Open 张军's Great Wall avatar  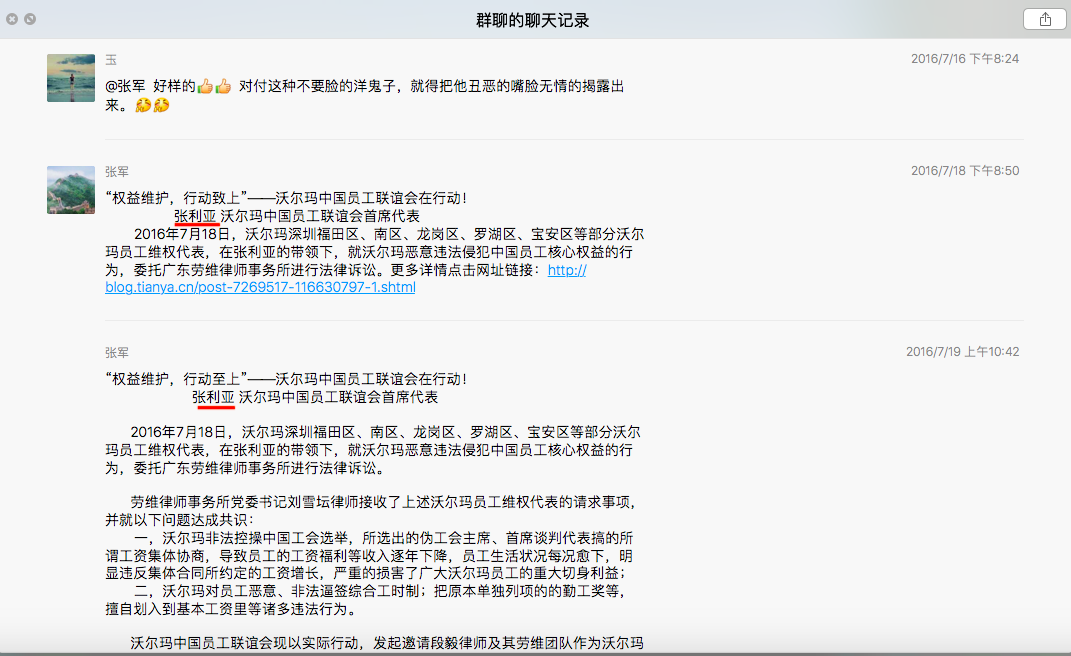(71, 190)
